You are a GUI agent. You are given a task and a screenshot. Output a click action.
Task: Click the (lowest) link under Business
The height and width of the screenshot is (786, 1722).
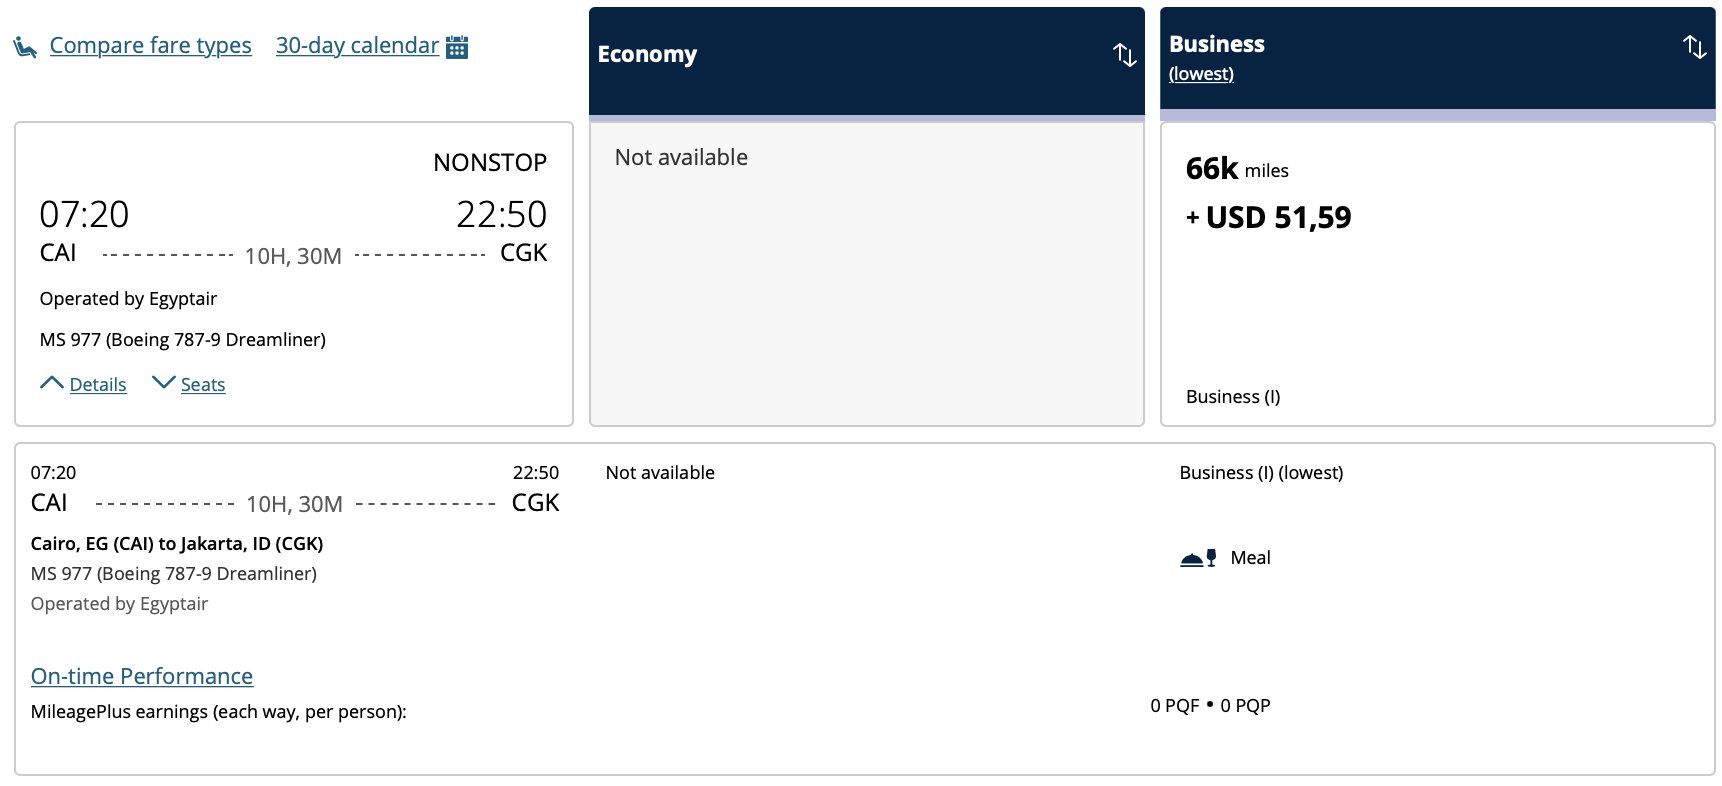coord(1201,74)
